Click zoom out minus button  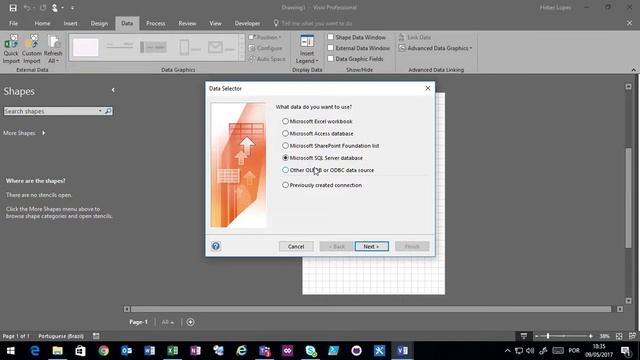(x=537, y=336)
